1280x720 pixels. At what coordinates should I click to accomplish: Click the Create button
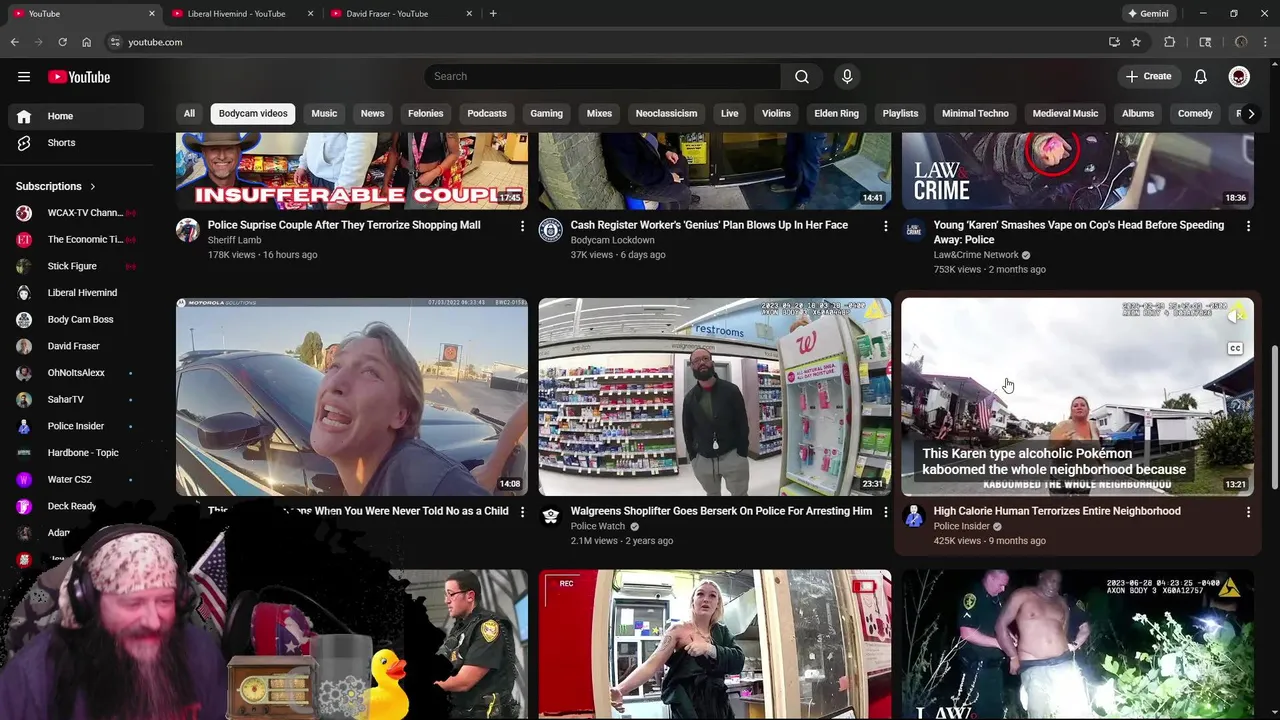click(1148, 77)
